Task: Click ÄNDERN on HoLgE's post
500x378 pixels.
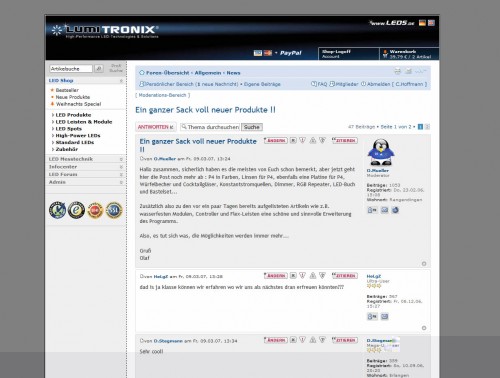Action: pyautogui.click(x=275, y=276)
